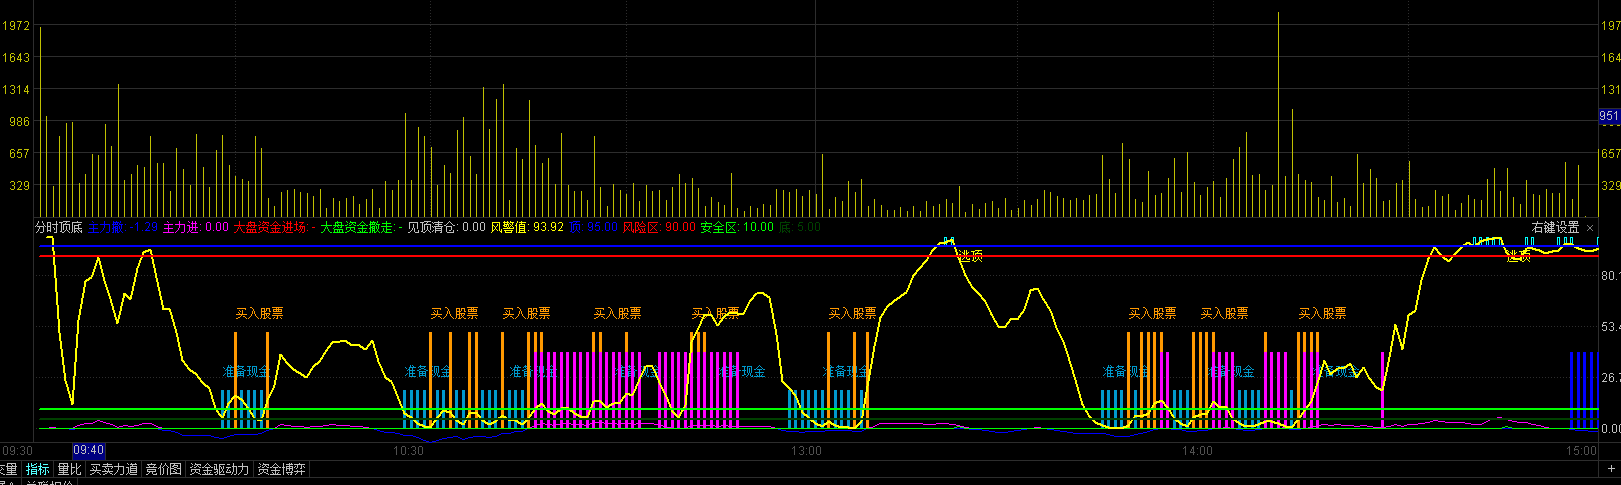Close the indicator panel with X icon

pyautogui.click(x=1590, y=228)
